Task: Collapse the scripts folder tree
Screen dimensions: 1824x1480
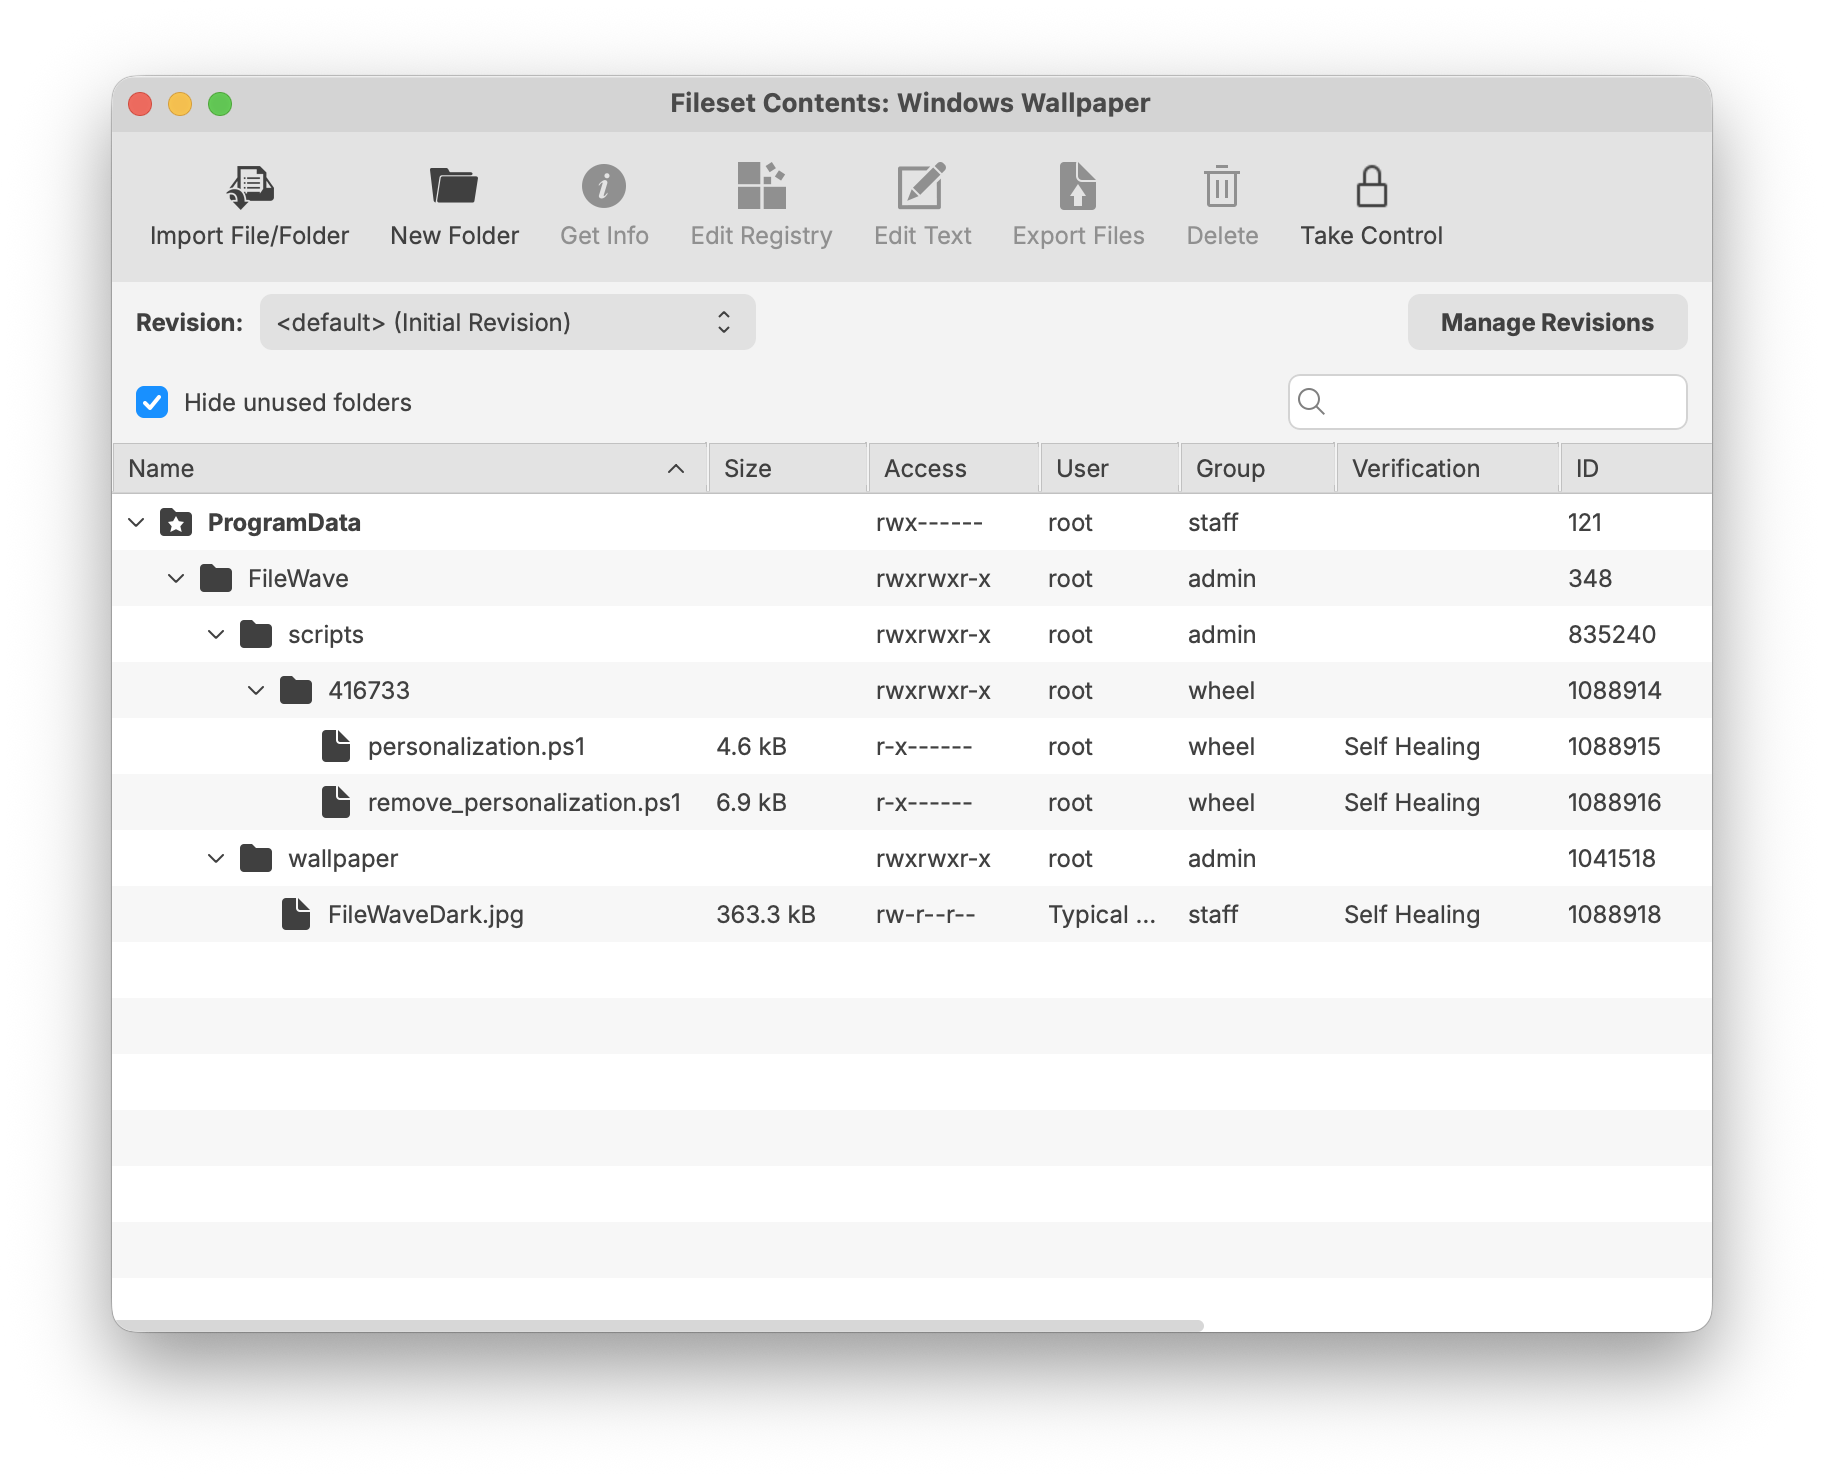Action: (x=216, y=635)
